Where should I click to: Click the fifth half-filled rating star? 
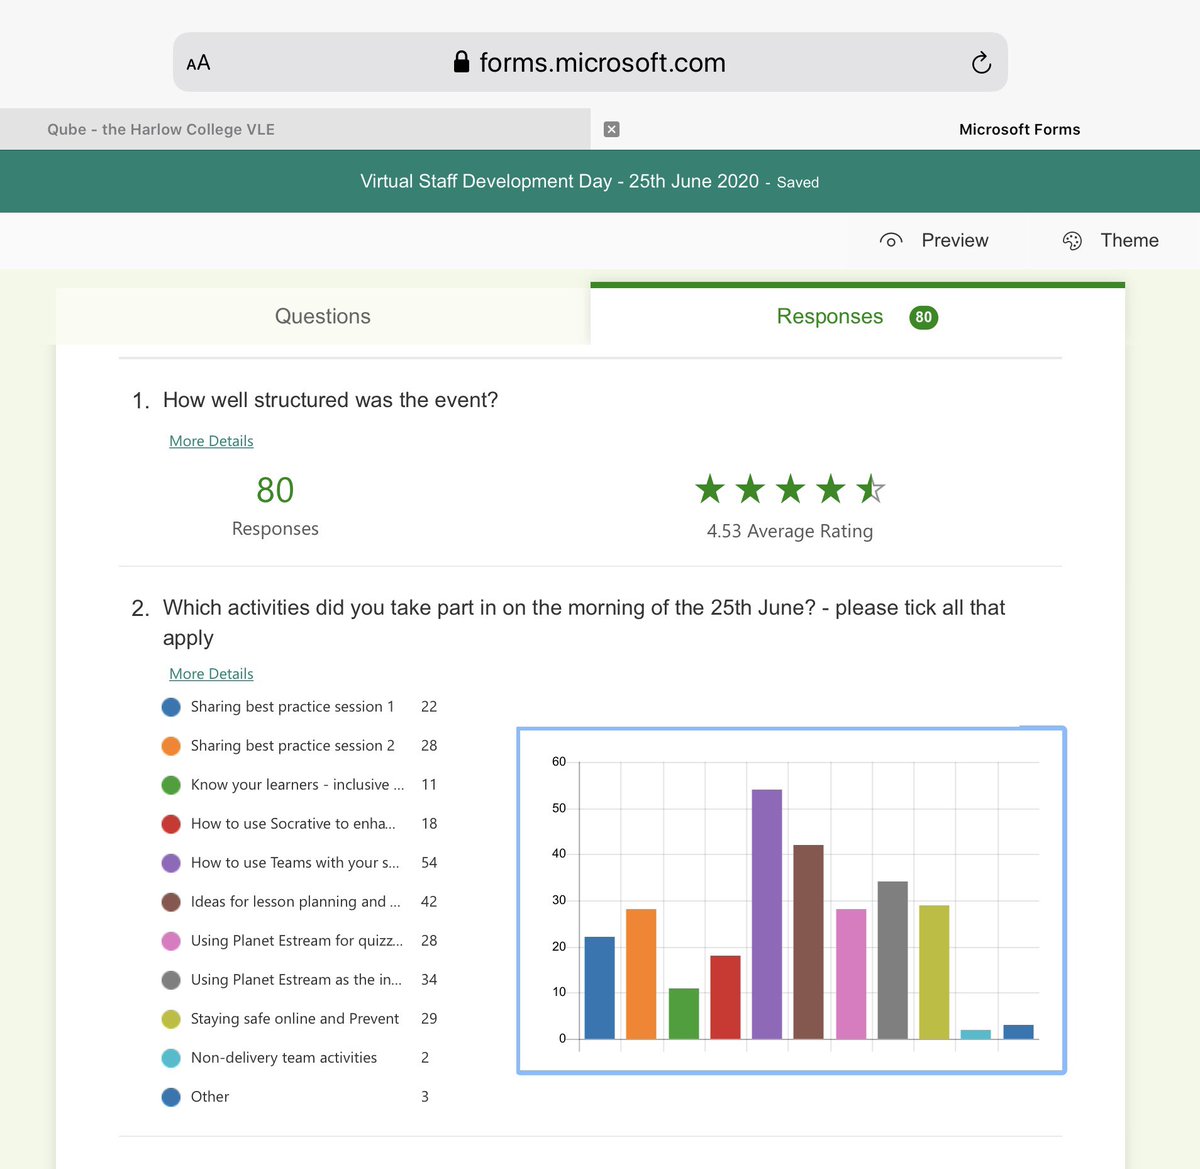(x=871, y=489)
